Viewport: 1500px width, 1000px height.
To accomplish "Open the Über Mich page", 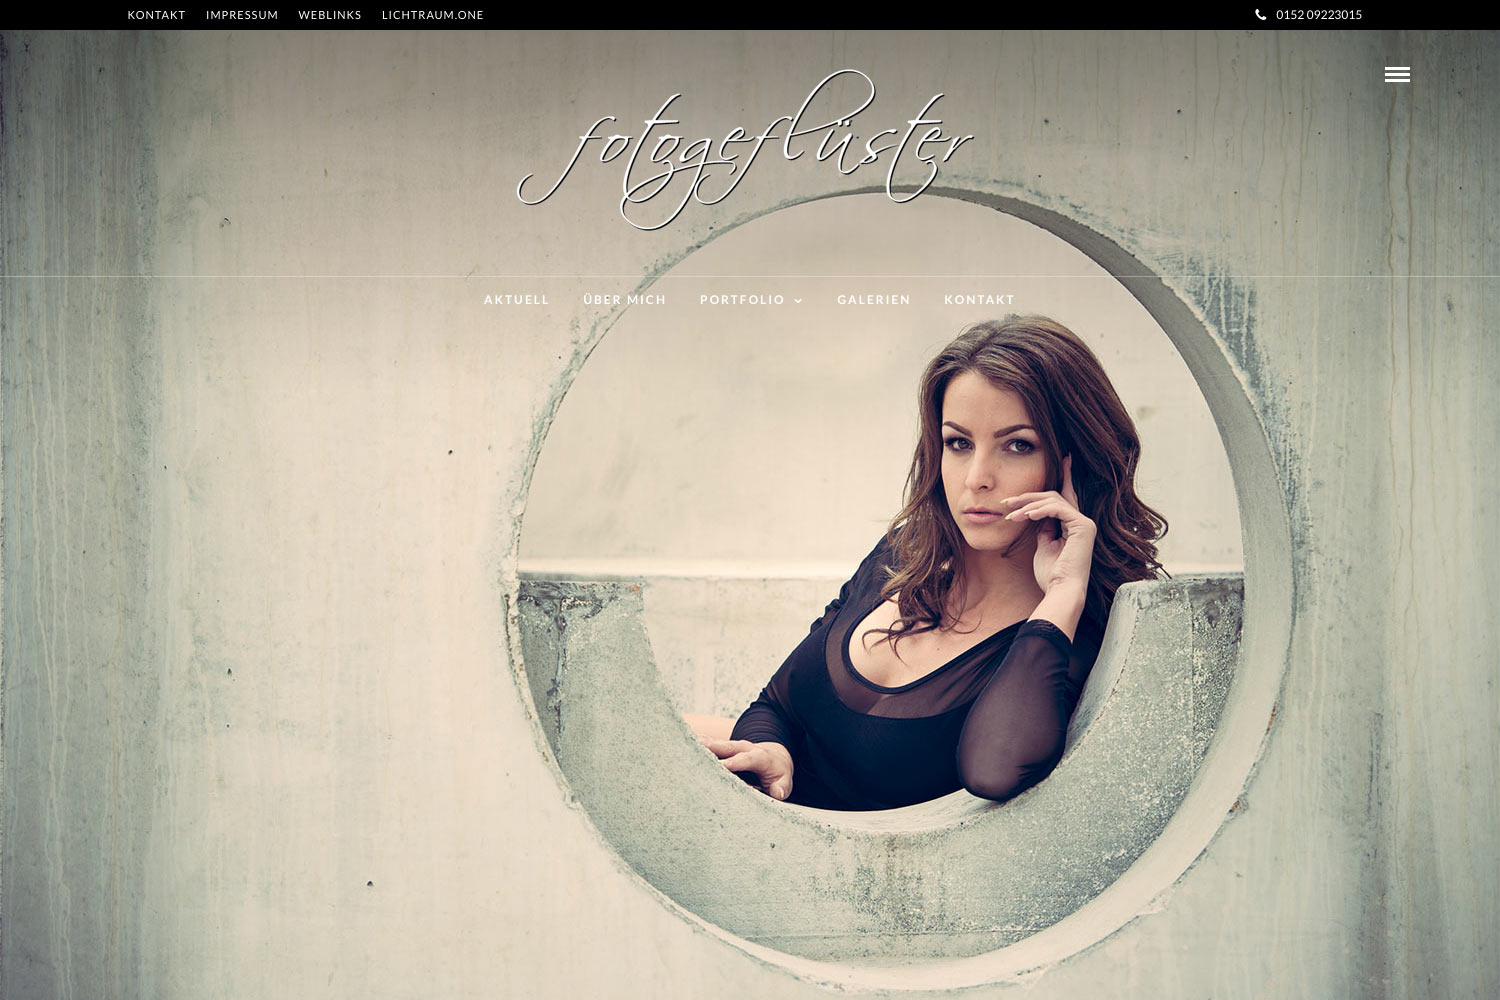I will (x=624, y=300).
